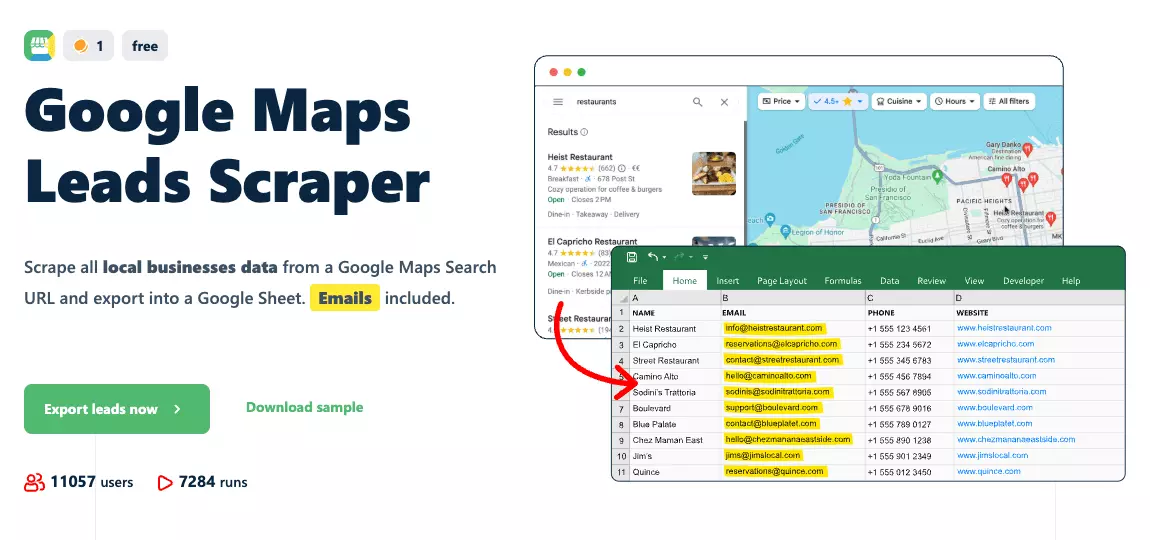The height and width of the screenshot is (540, 1150).
Task: Click the Heist Restaurant red map pin
Action: click(1050, 218)
